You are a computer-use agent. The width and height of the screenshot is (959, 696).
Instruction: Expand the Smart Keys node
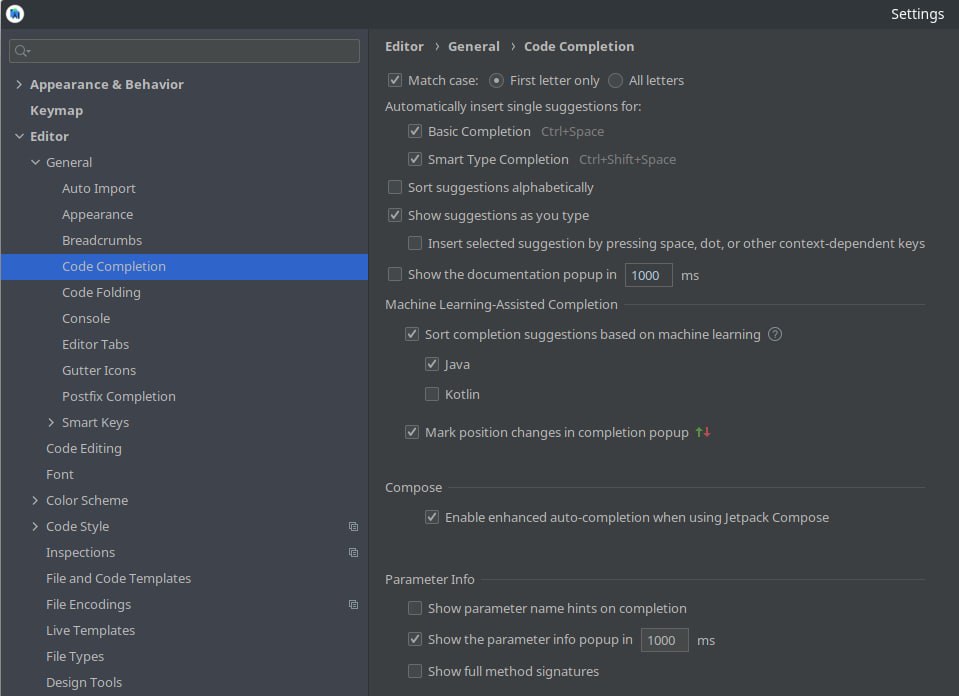[51, 423]
